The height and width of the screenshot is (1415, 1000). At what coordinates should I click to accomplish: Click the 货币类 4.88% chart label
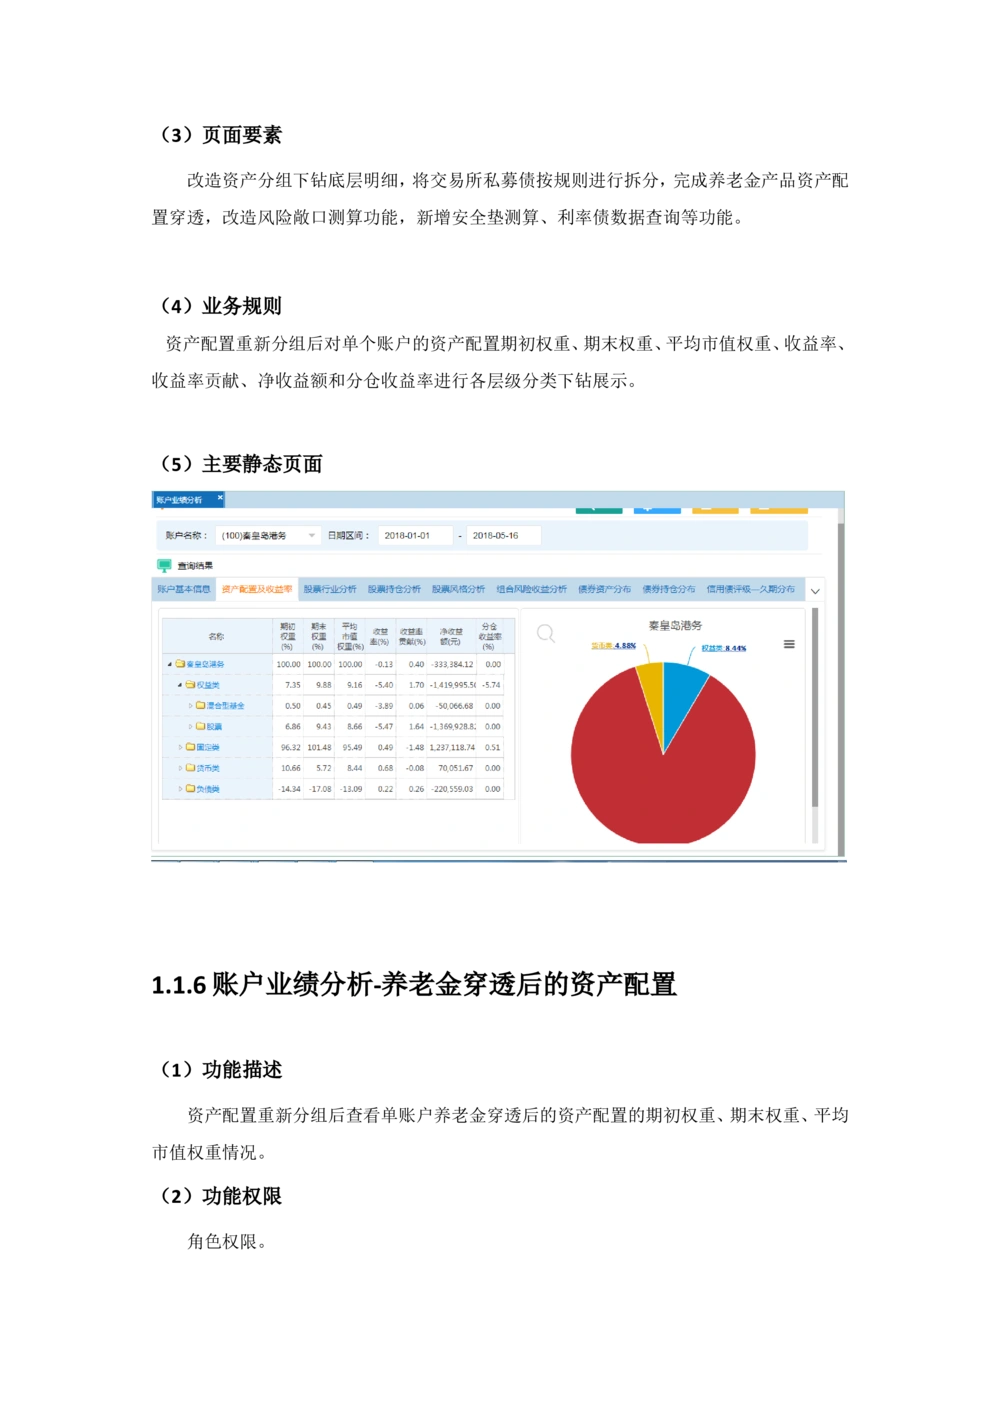[x=613, y=646]
